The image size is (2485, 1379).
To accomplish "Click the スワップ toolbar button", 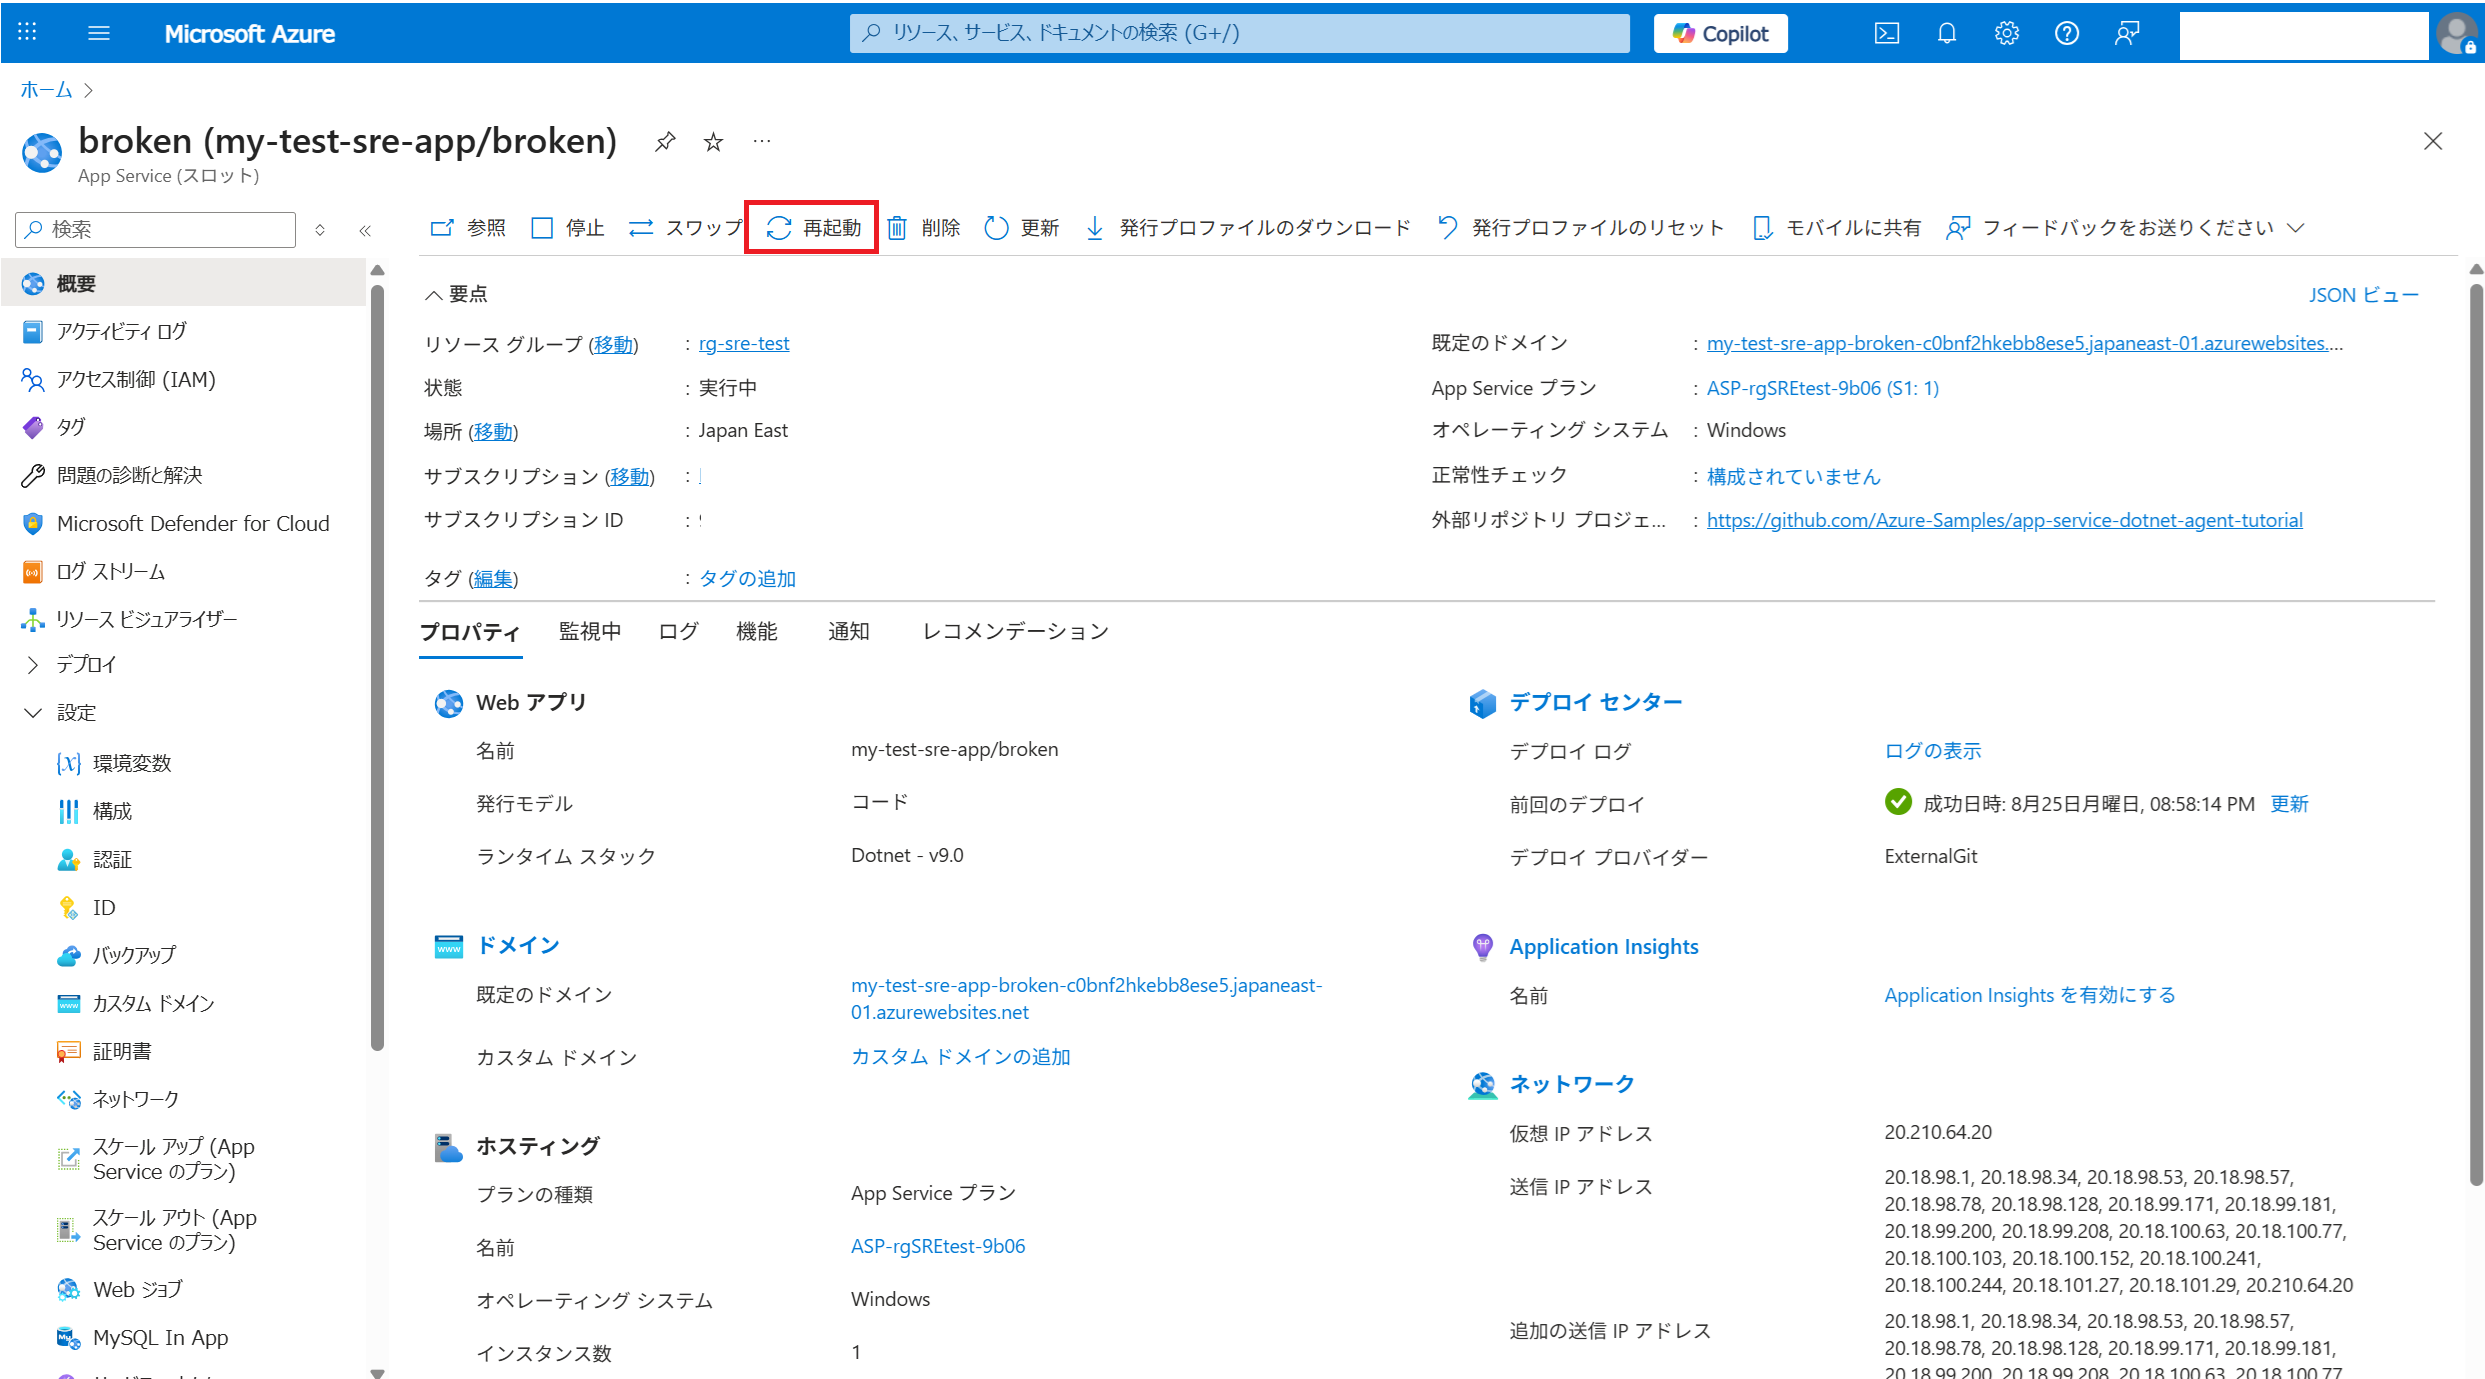I will tap(685, 228).
